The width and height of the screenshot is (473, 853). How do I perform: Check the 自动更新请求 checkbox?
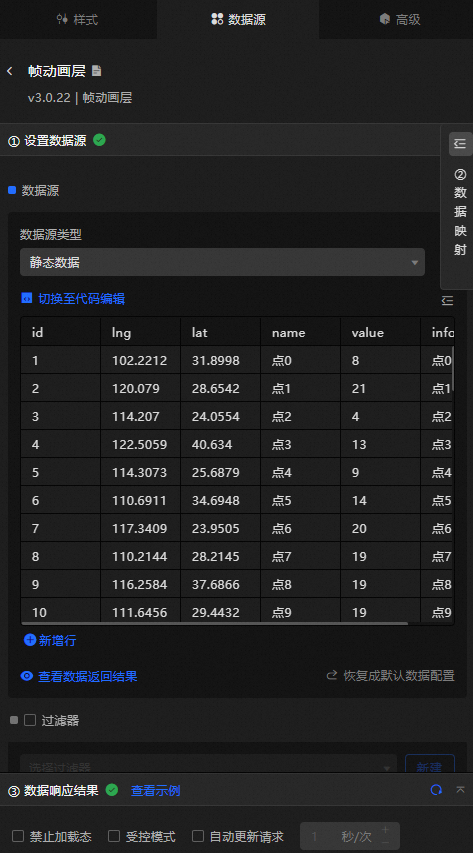[198, 836]
